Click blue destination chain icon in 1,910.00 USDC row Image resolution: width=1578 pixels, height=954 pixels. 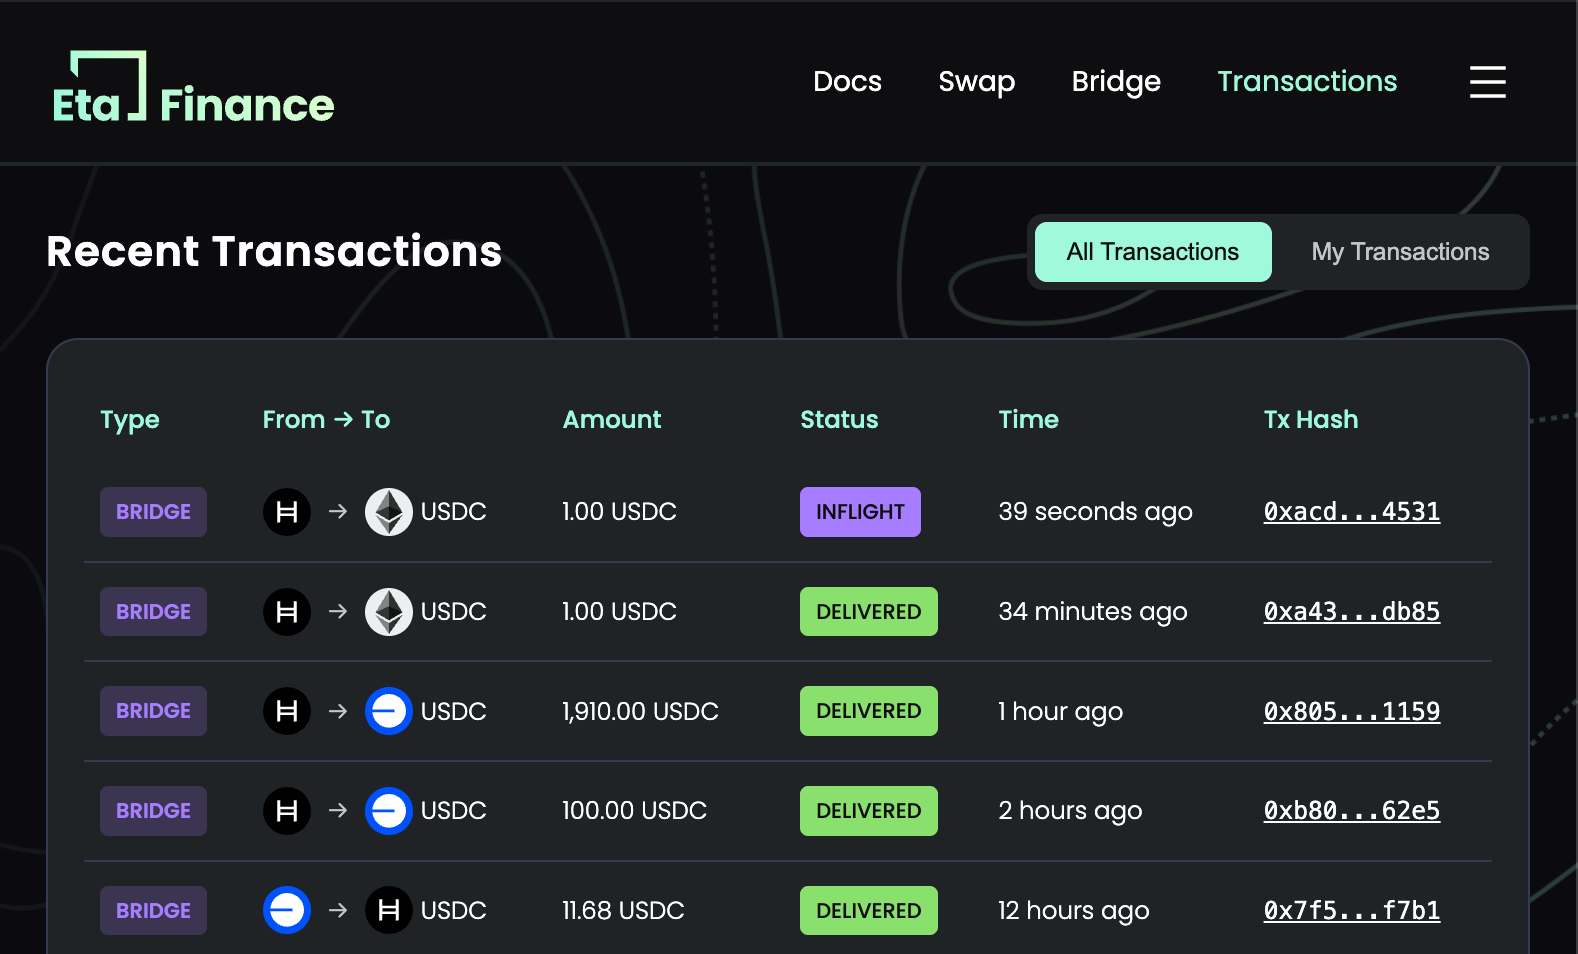388,711
